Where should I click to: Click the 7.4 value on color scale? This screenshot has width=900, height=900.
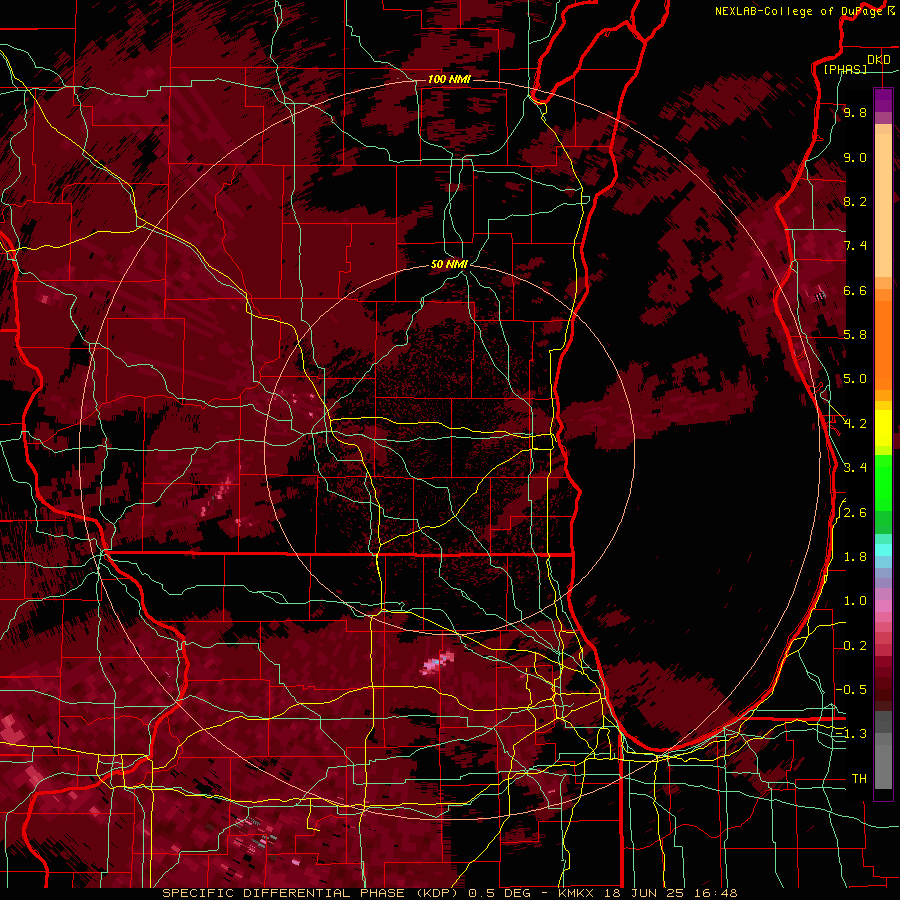pos(855,246)
